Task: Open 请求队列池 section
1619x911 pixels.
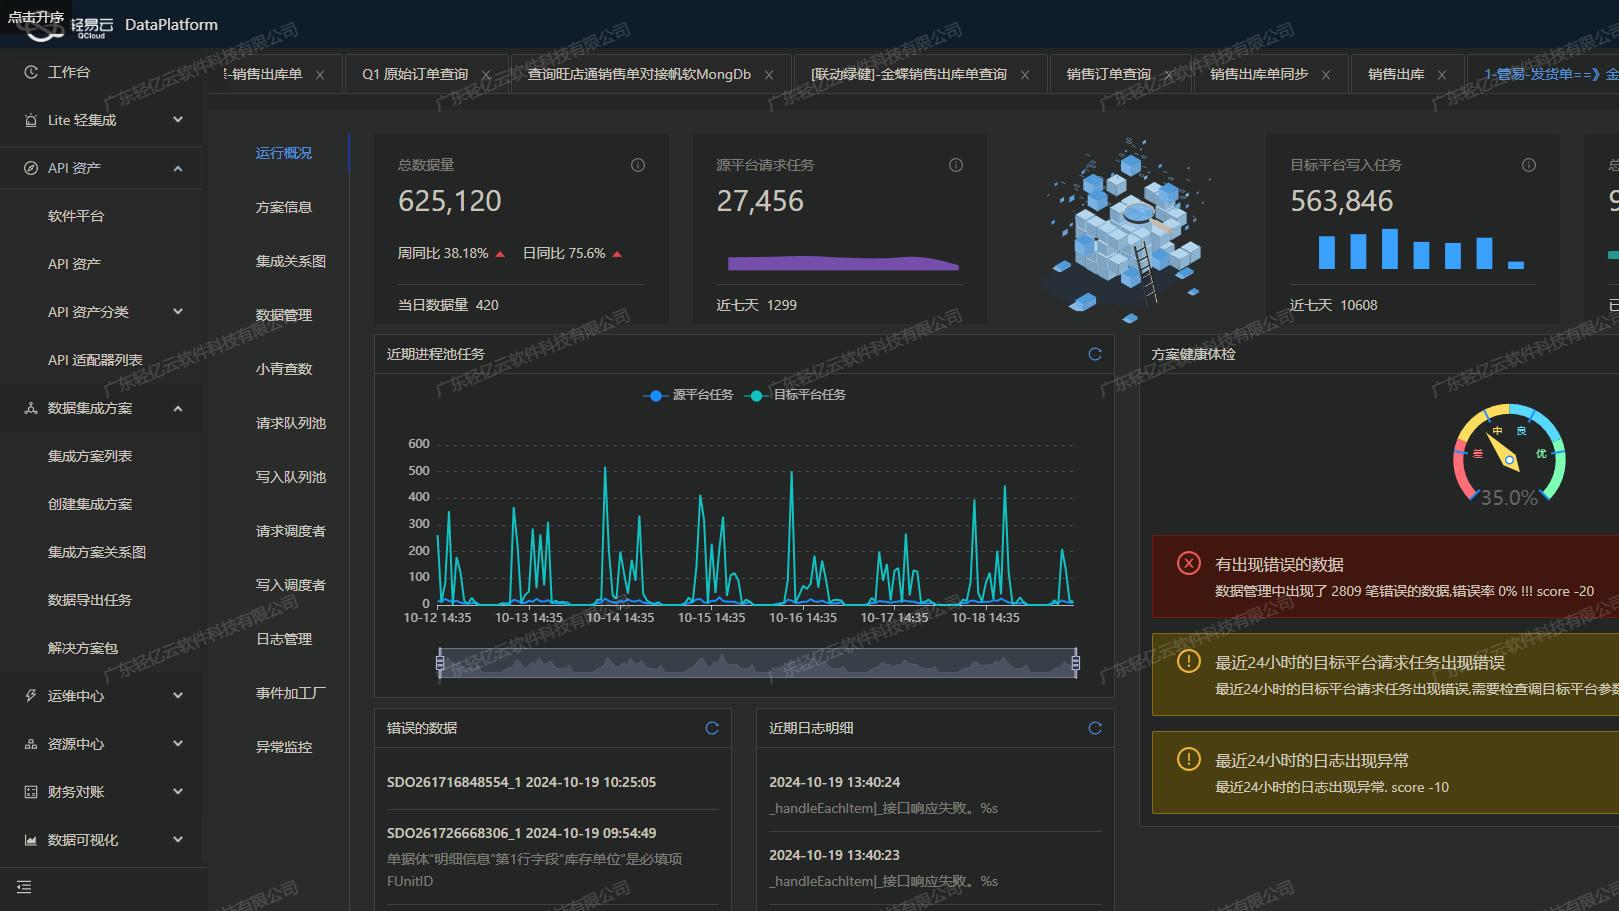Action: [x=291, y=423]
